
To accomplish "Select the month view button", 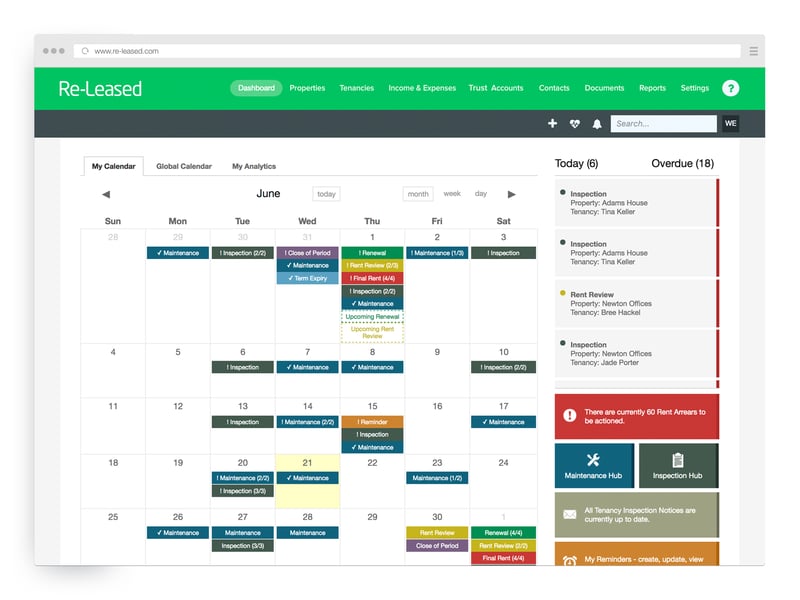I will pos(418,194).
